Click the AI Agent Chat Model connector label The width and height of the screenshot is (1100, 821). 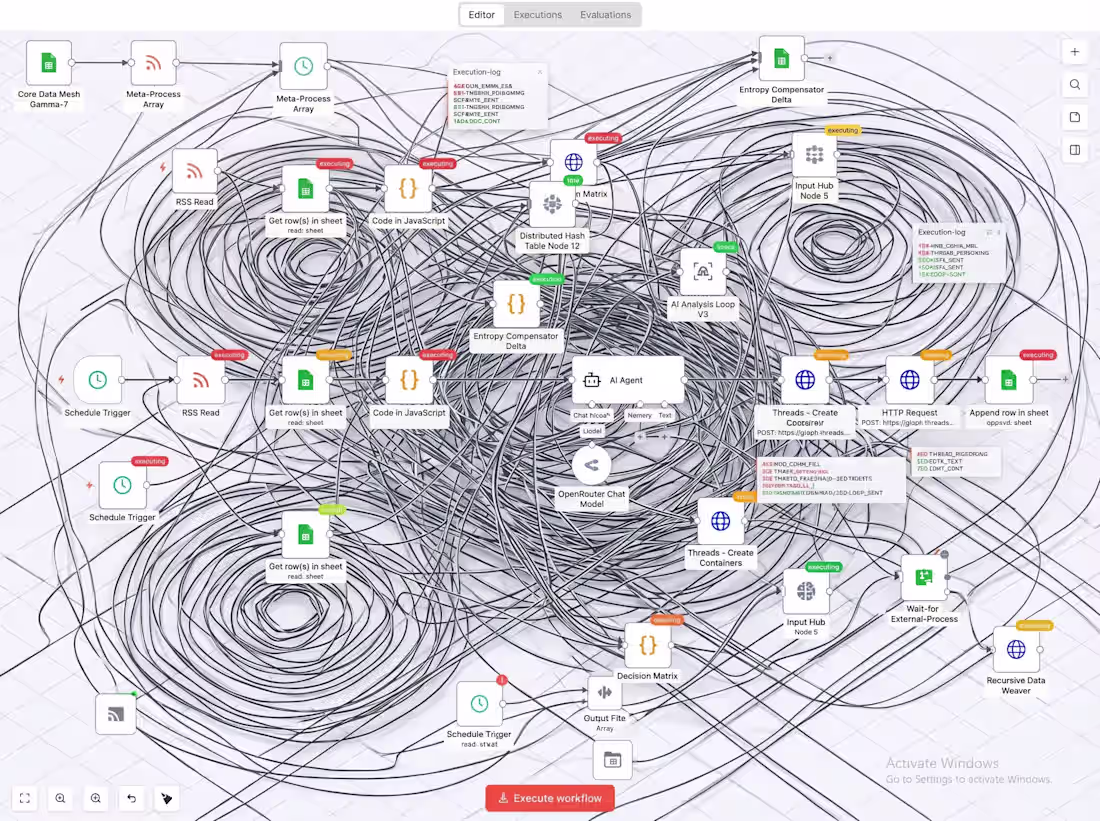tap(591, 415)
